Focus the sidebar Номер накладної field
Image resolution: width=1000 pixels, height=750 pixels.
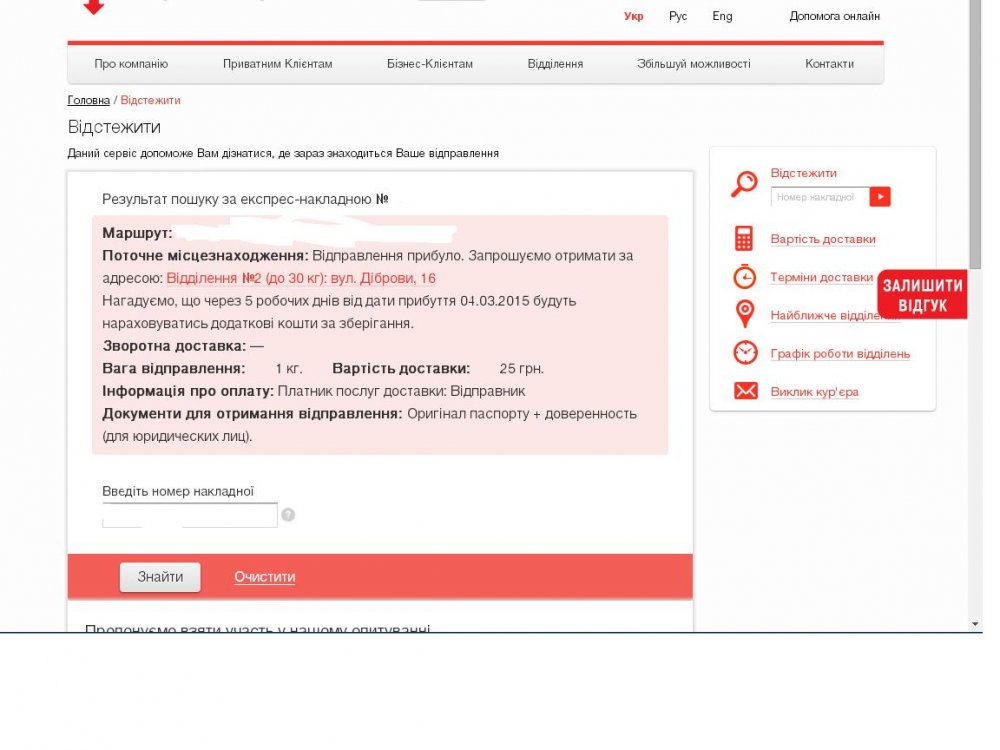[820, 196]
